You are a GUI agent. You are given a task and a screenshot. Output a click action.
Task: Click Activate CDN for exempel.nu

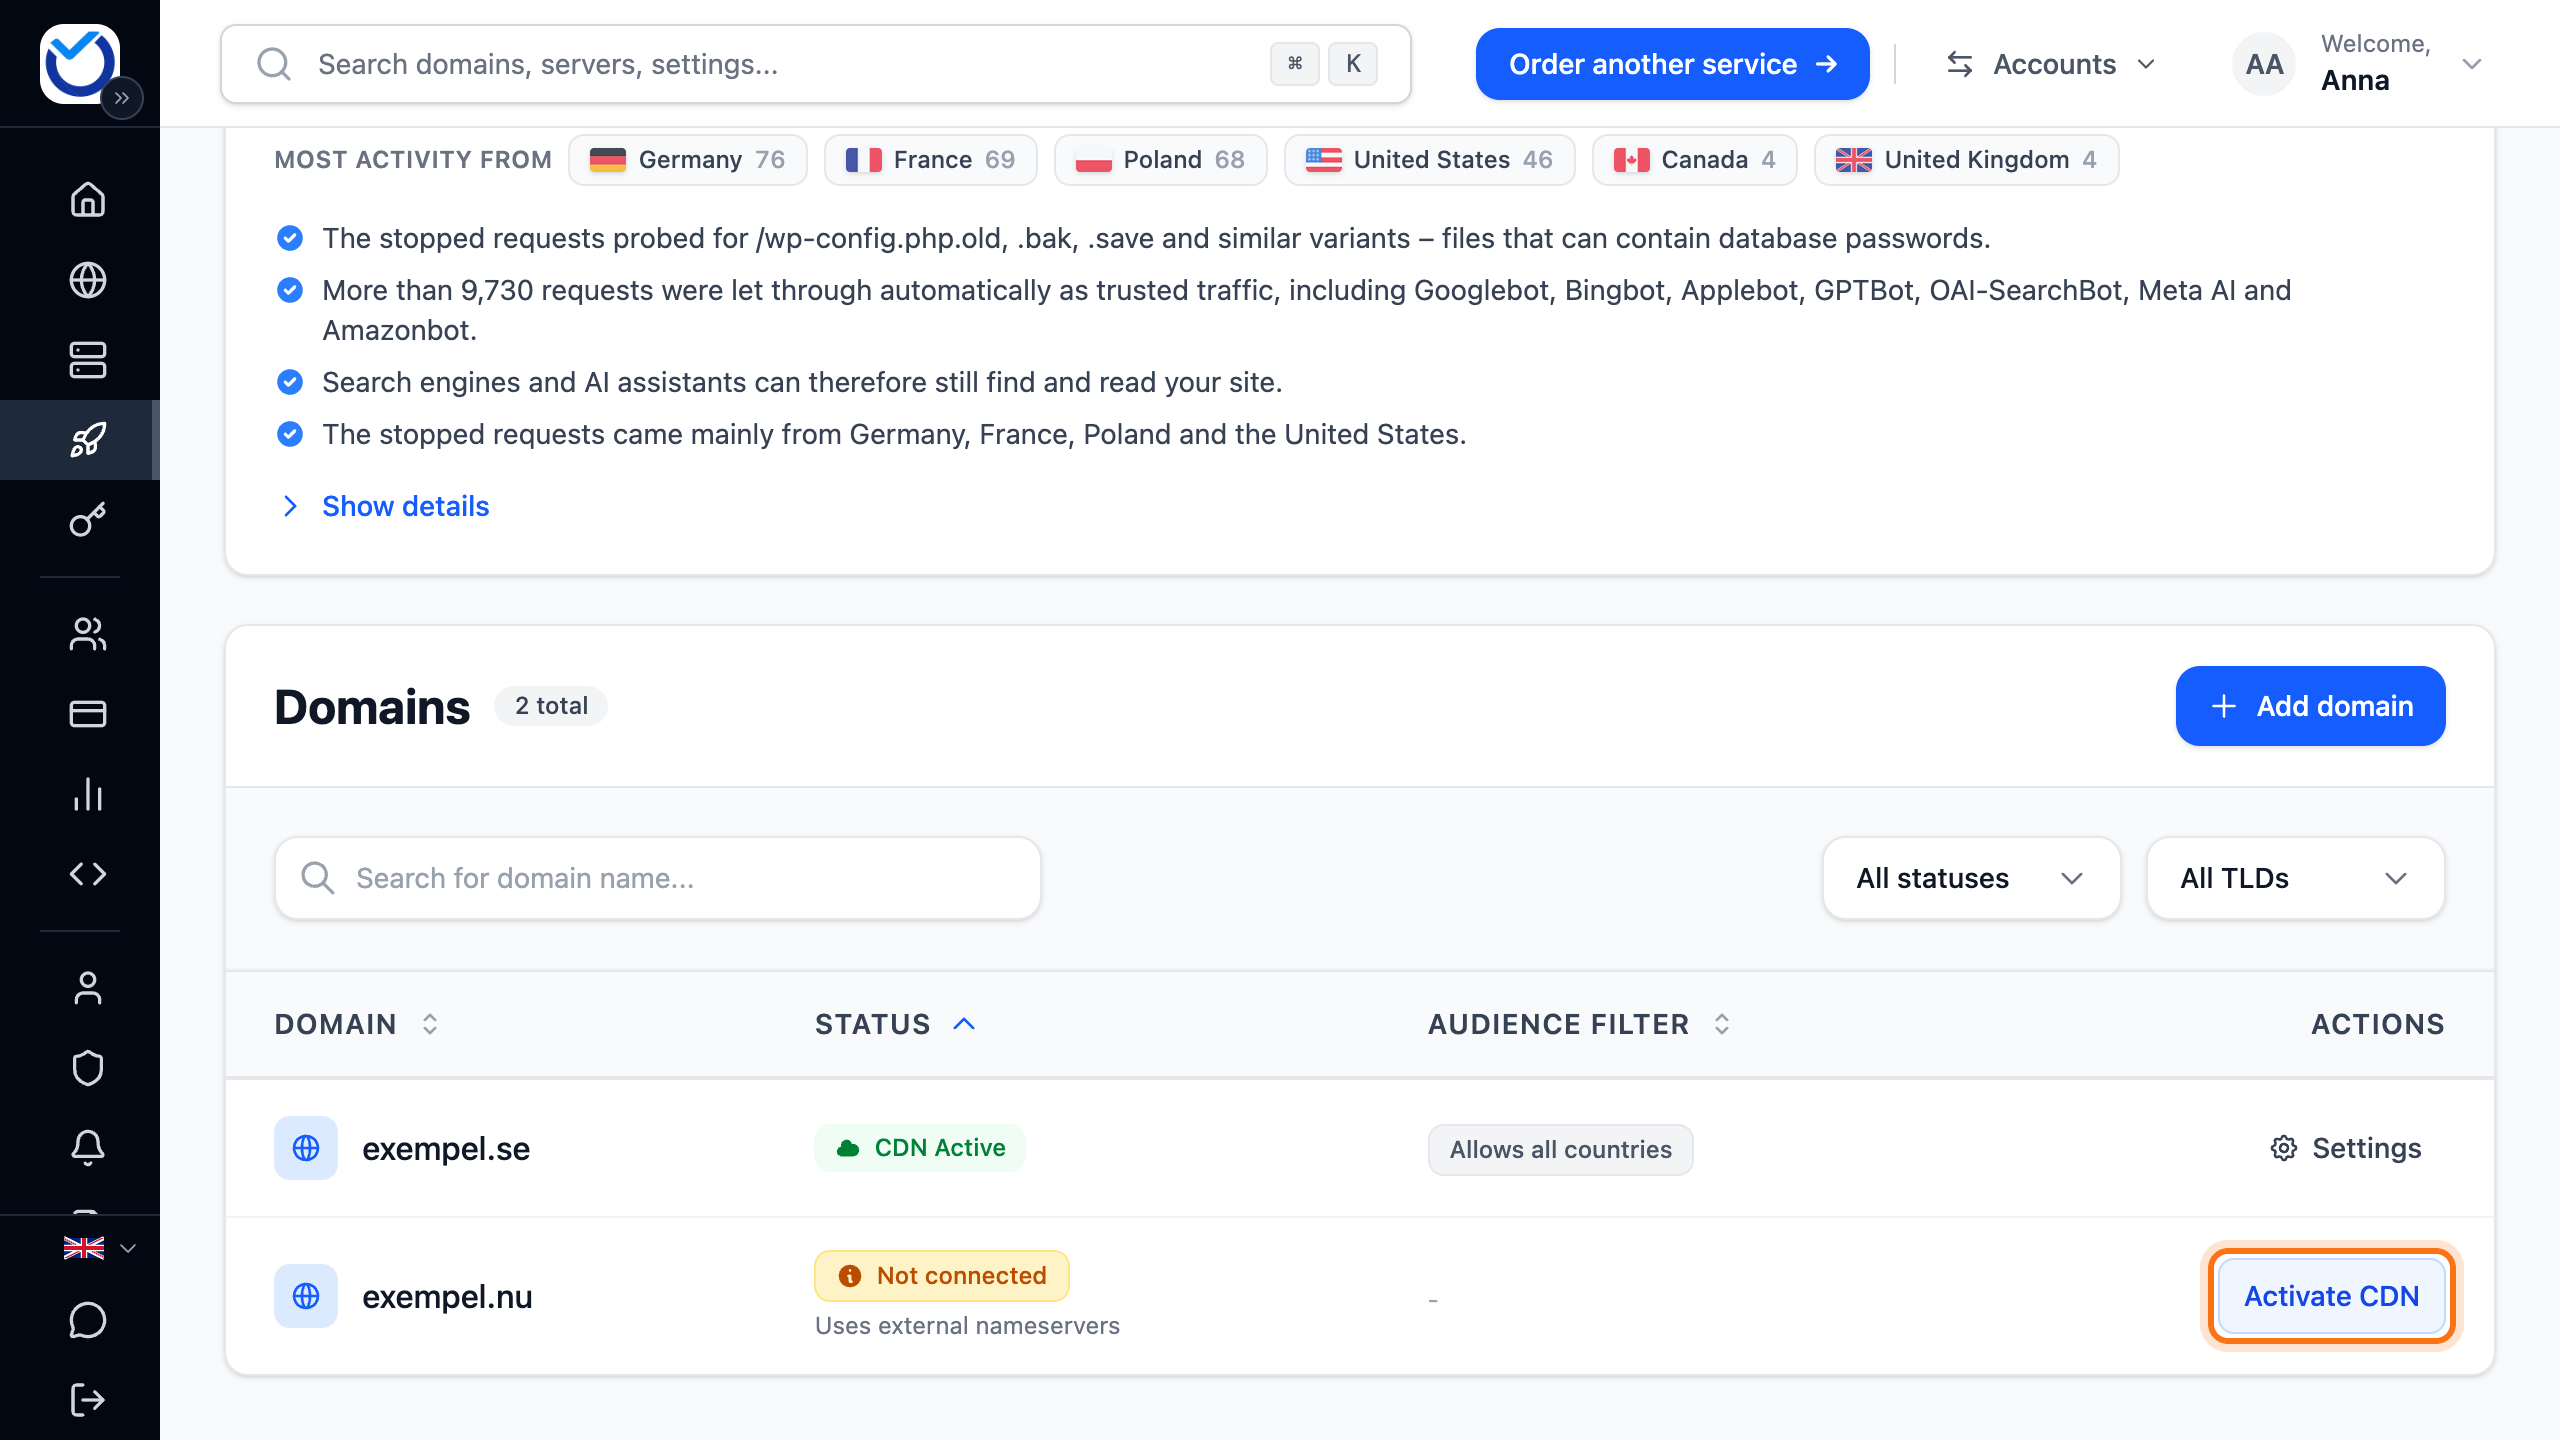pyautogui.click(x=2331, y=1296)
